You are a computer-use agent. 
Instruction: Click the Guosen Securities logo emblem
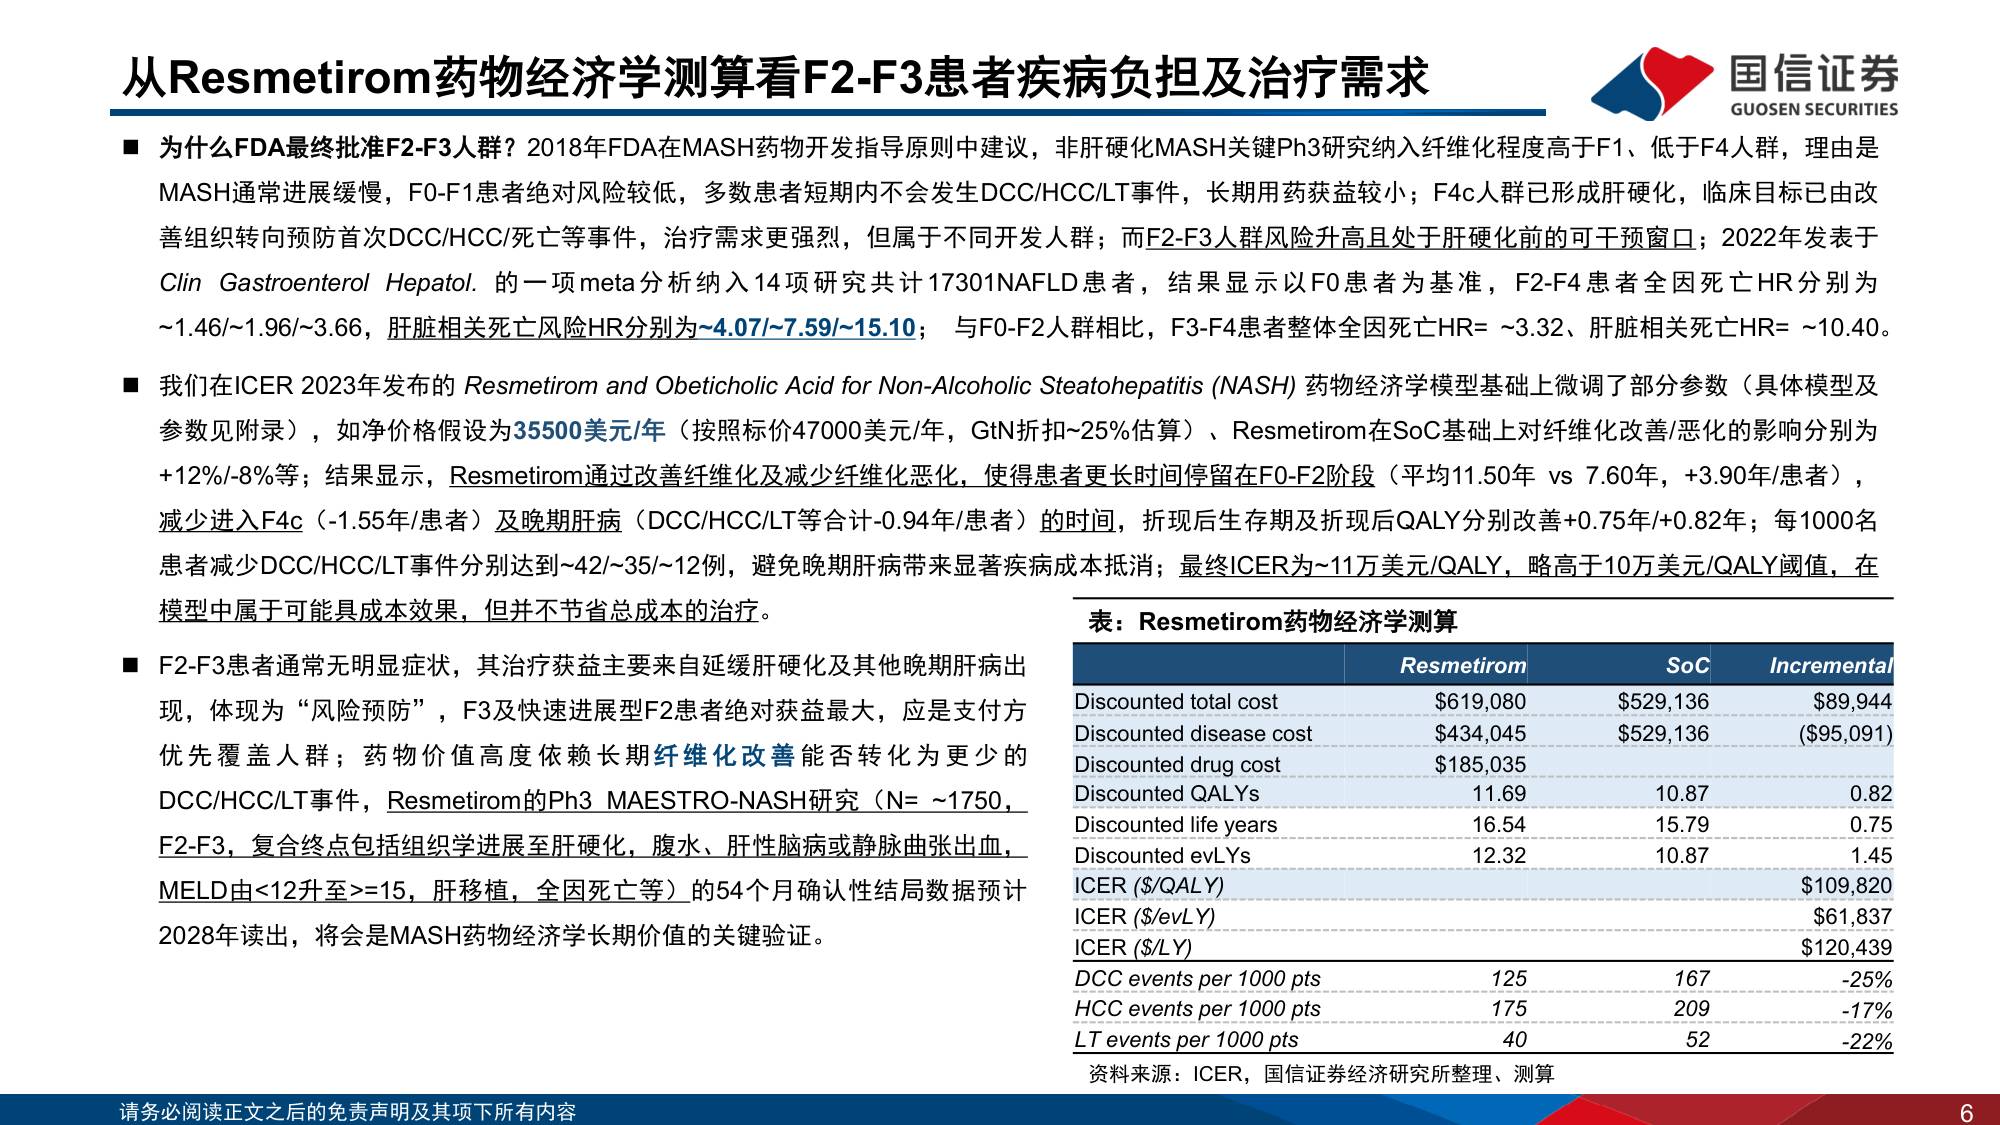click(1650, 84)
